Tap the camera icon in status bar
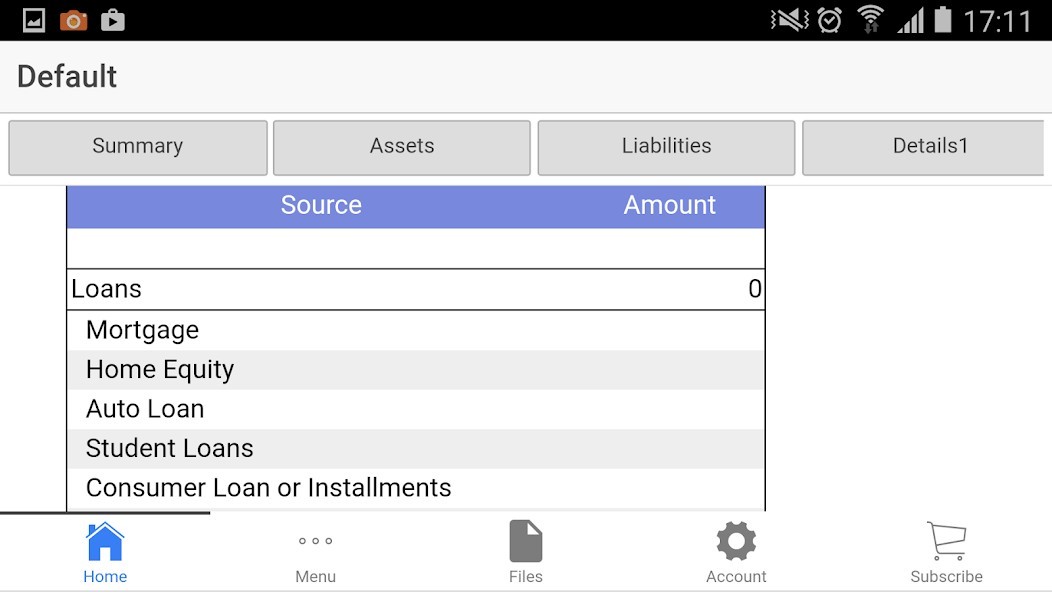The height and width of the screenshot is (592, 1052). point(73,21)
